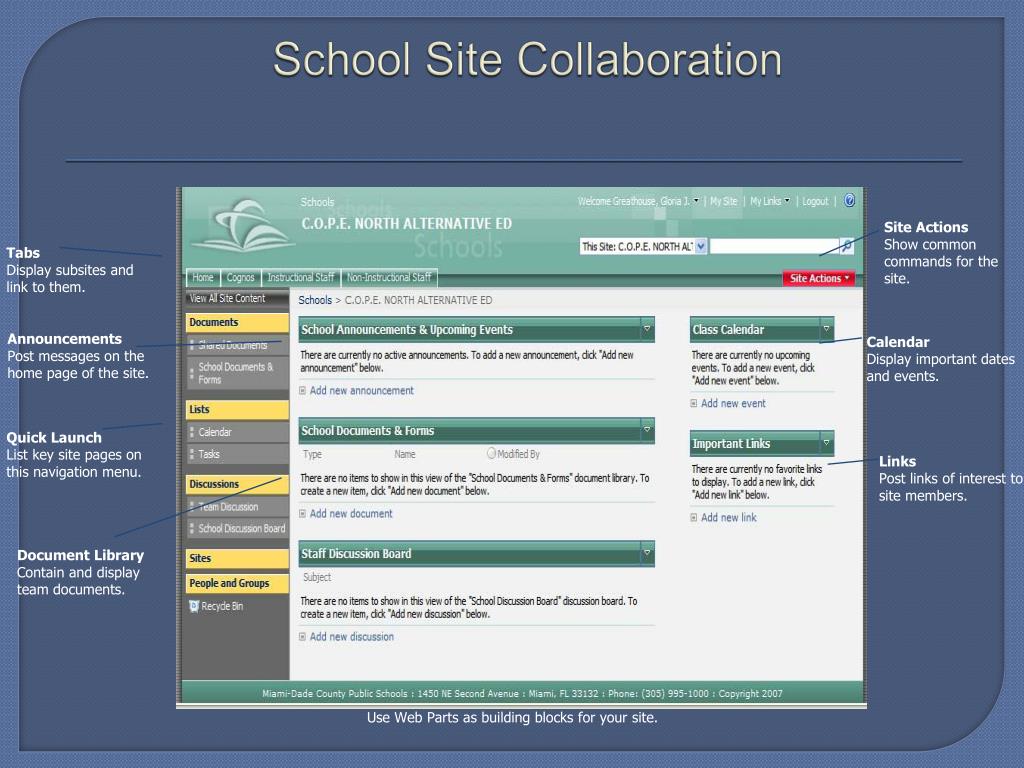Image resolution: width=1024 pixels, height=768 pixels.
Task: Click the search text input field
Action: [774, 246]
